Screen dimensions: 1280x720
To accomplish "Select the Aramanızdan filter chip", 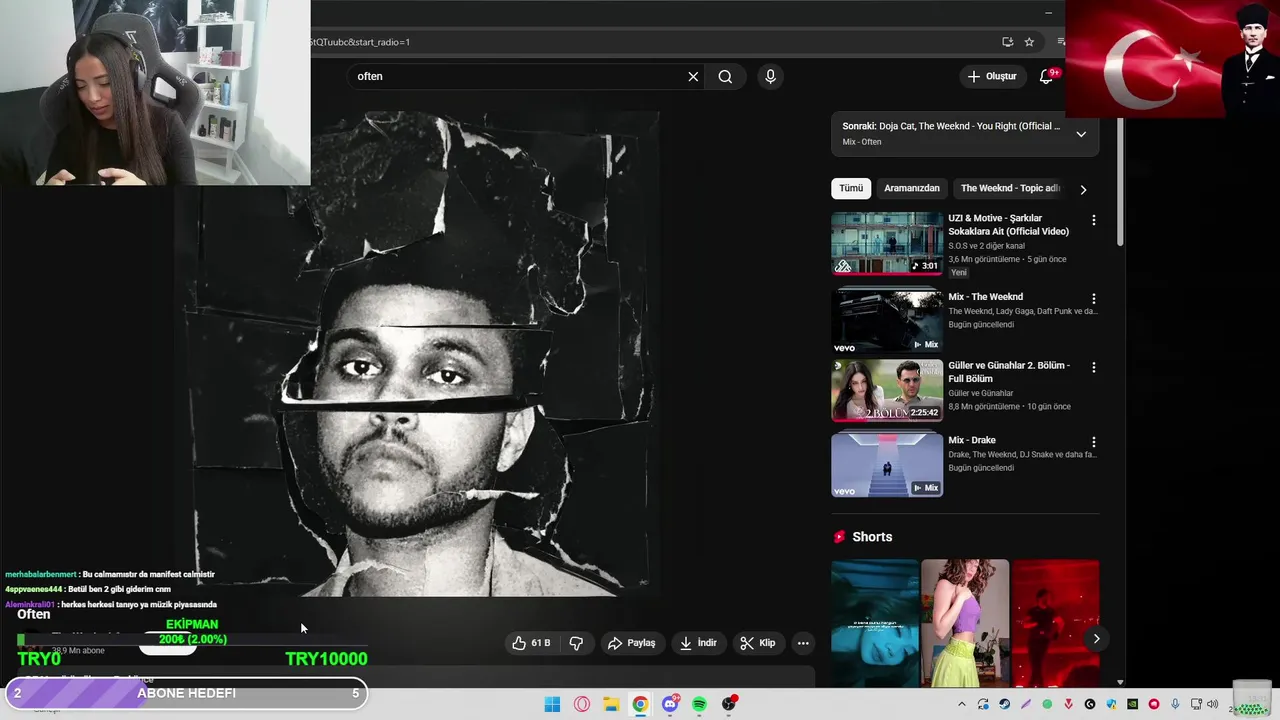I will [x=912, y=188].
